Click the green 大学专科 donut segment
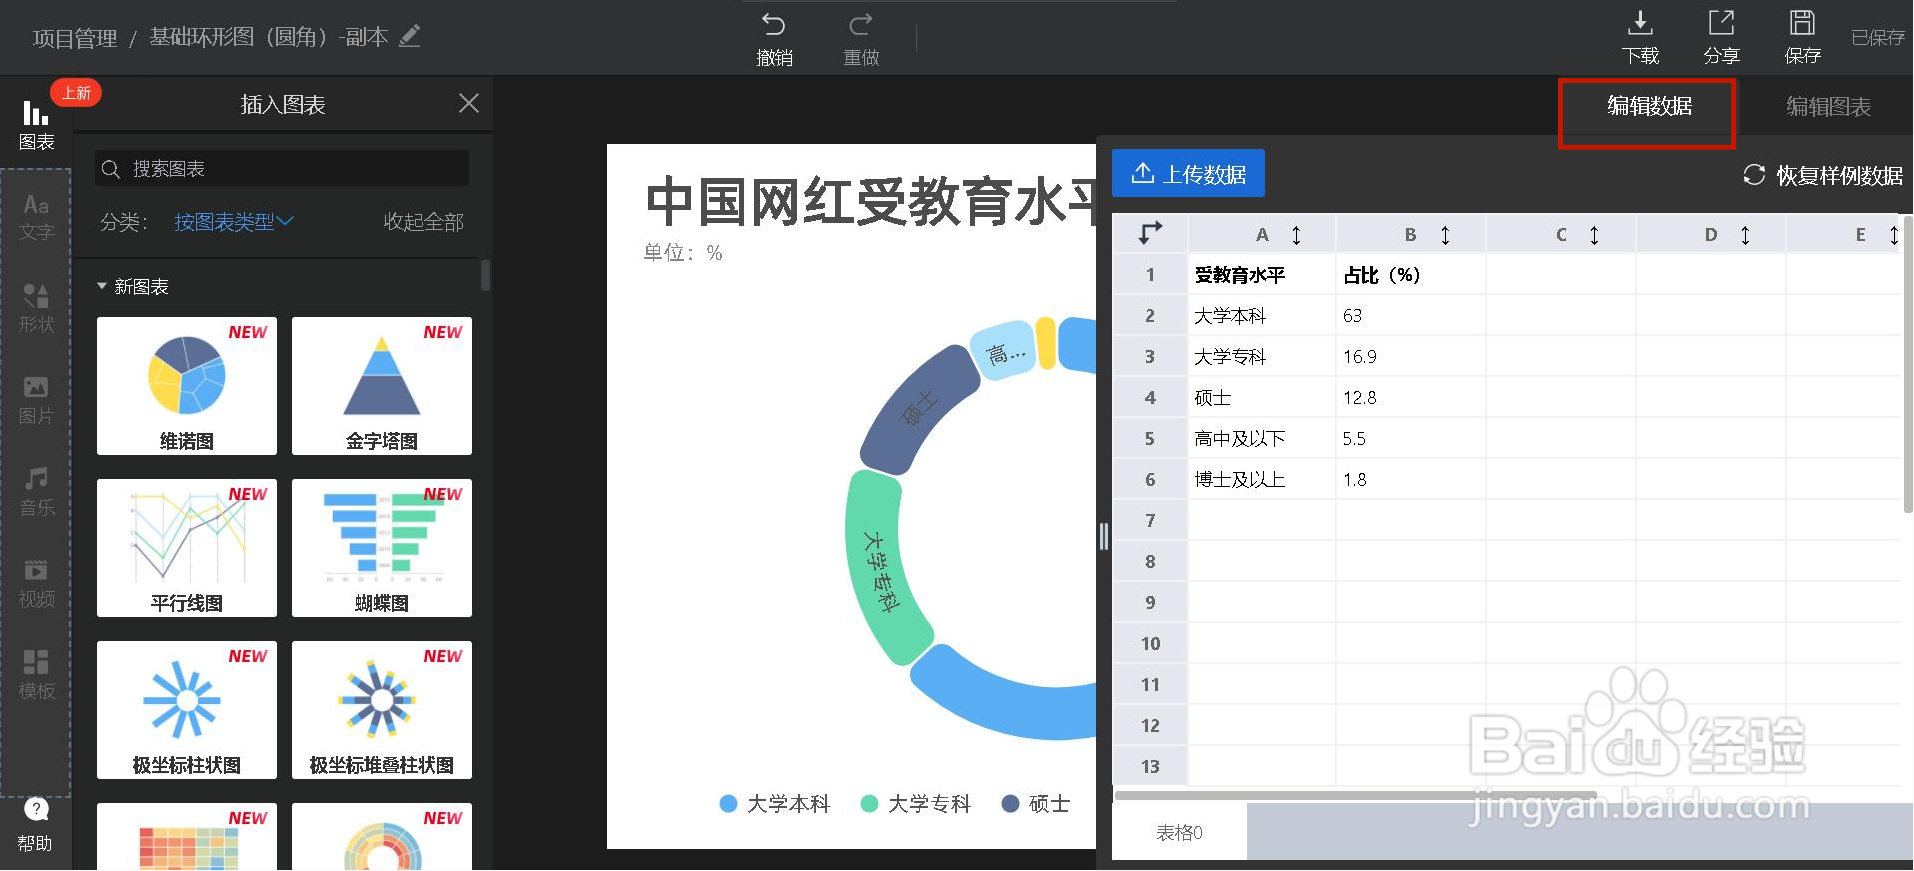1914x871 pixels. pyautogui.click(x=880, y=570)
